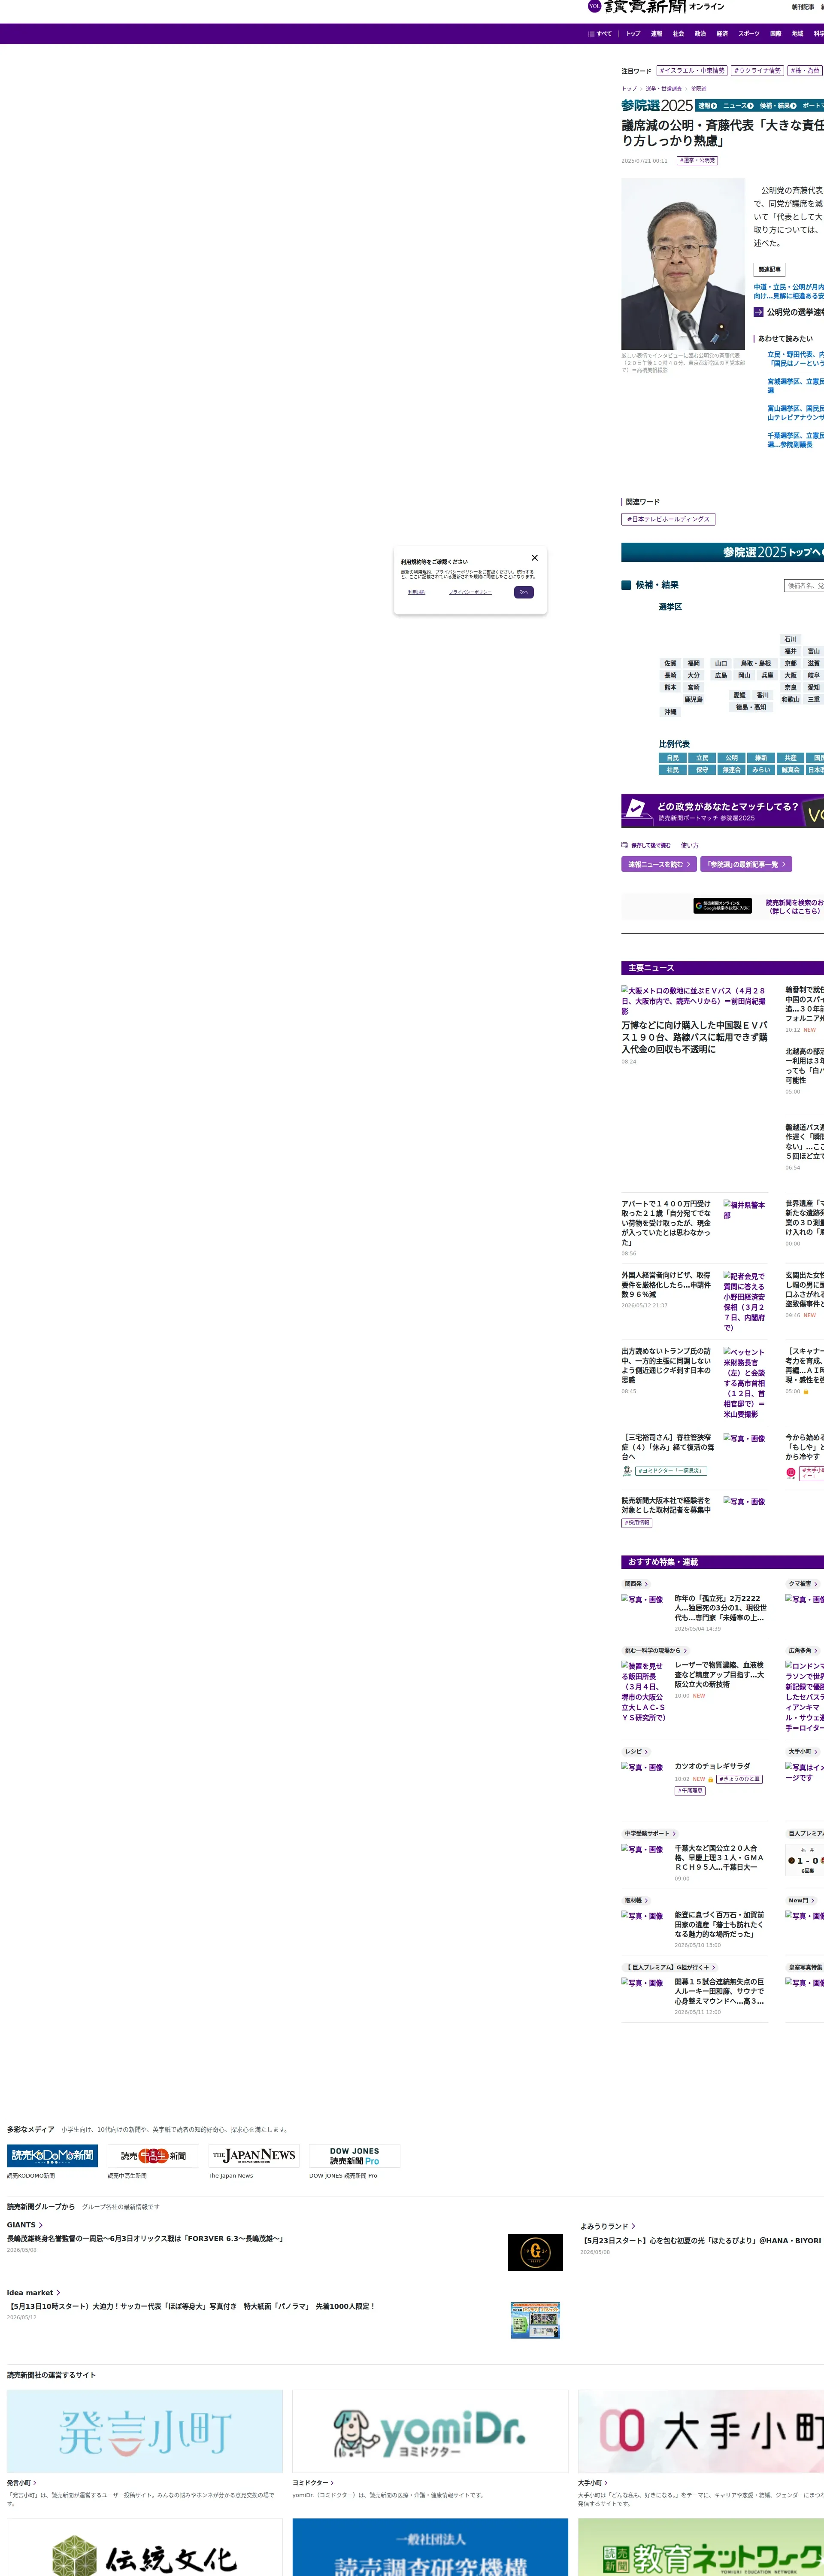Open the すべて hamburger menu

tap(600, 34)
